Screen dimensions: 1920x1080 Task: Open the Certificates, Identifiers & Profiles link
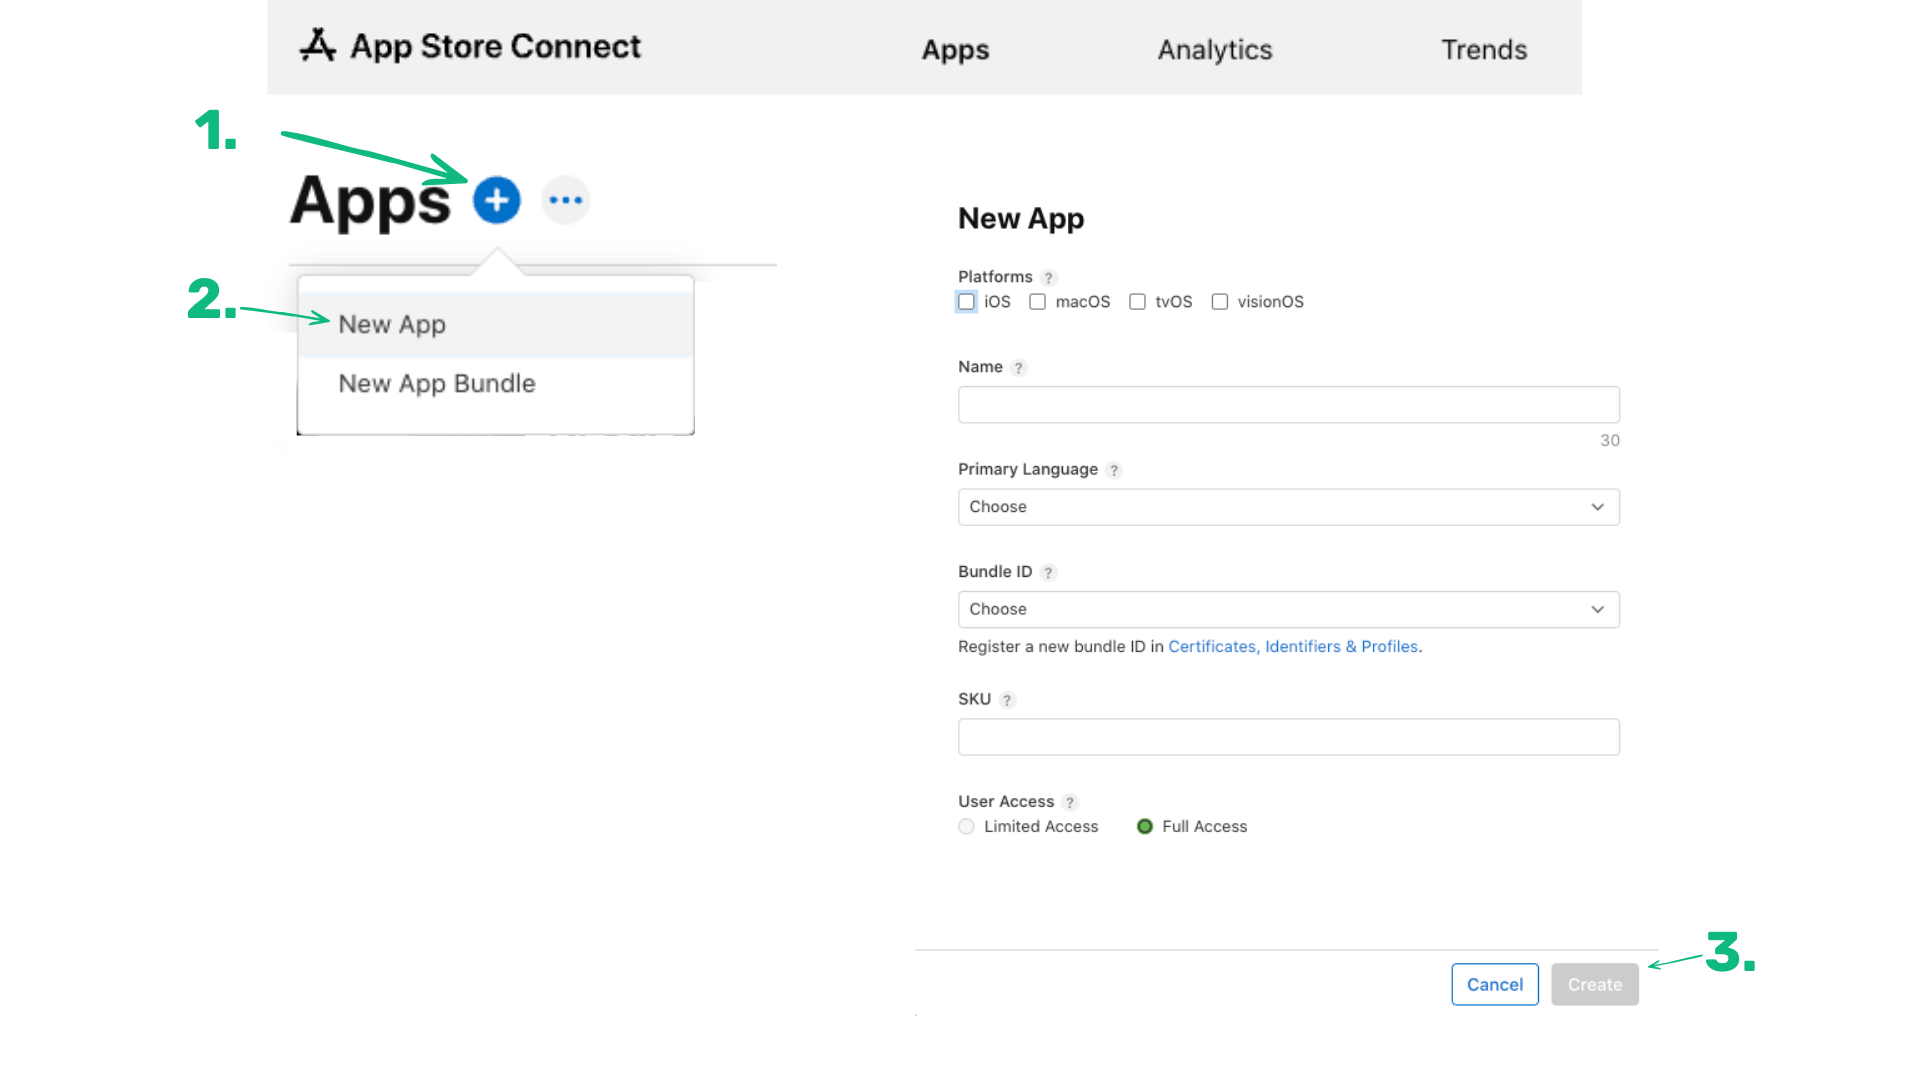1293,646
